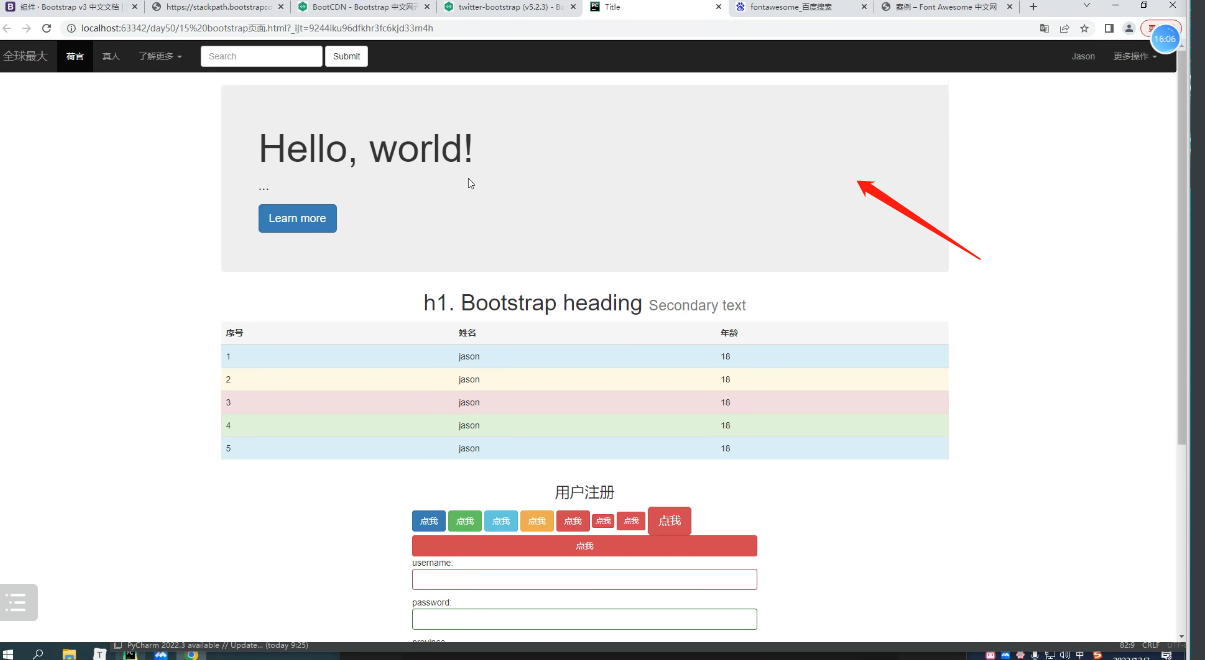Click the translate page icon in address bar

click(1044, 28)
